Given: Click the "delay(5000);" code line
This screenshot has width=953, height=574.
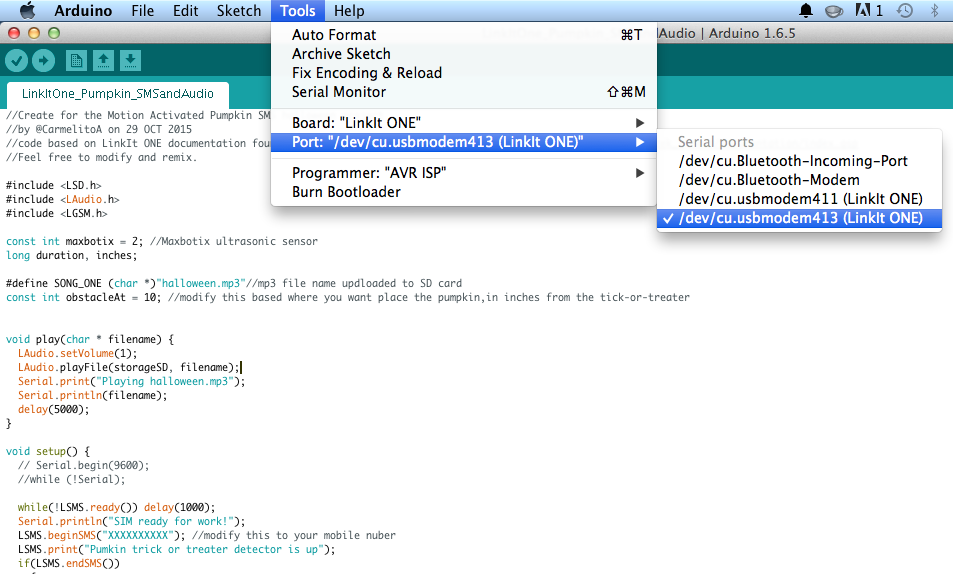Looking at the screenshot, I should point(53,409).
